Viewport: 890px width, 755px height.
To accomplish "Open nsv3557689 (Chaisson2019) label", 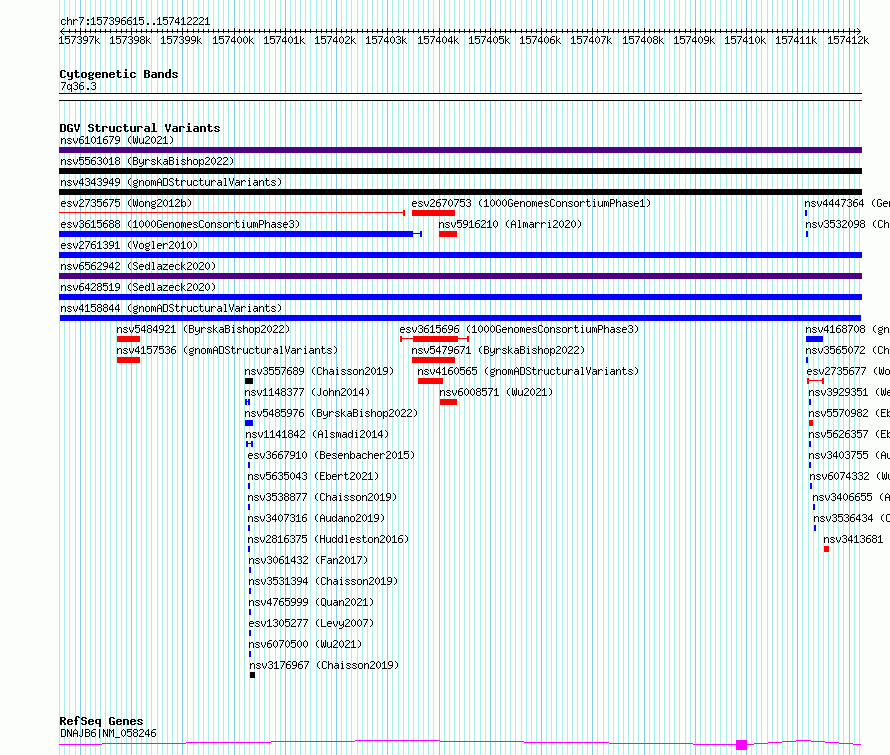I will point(319,371).
